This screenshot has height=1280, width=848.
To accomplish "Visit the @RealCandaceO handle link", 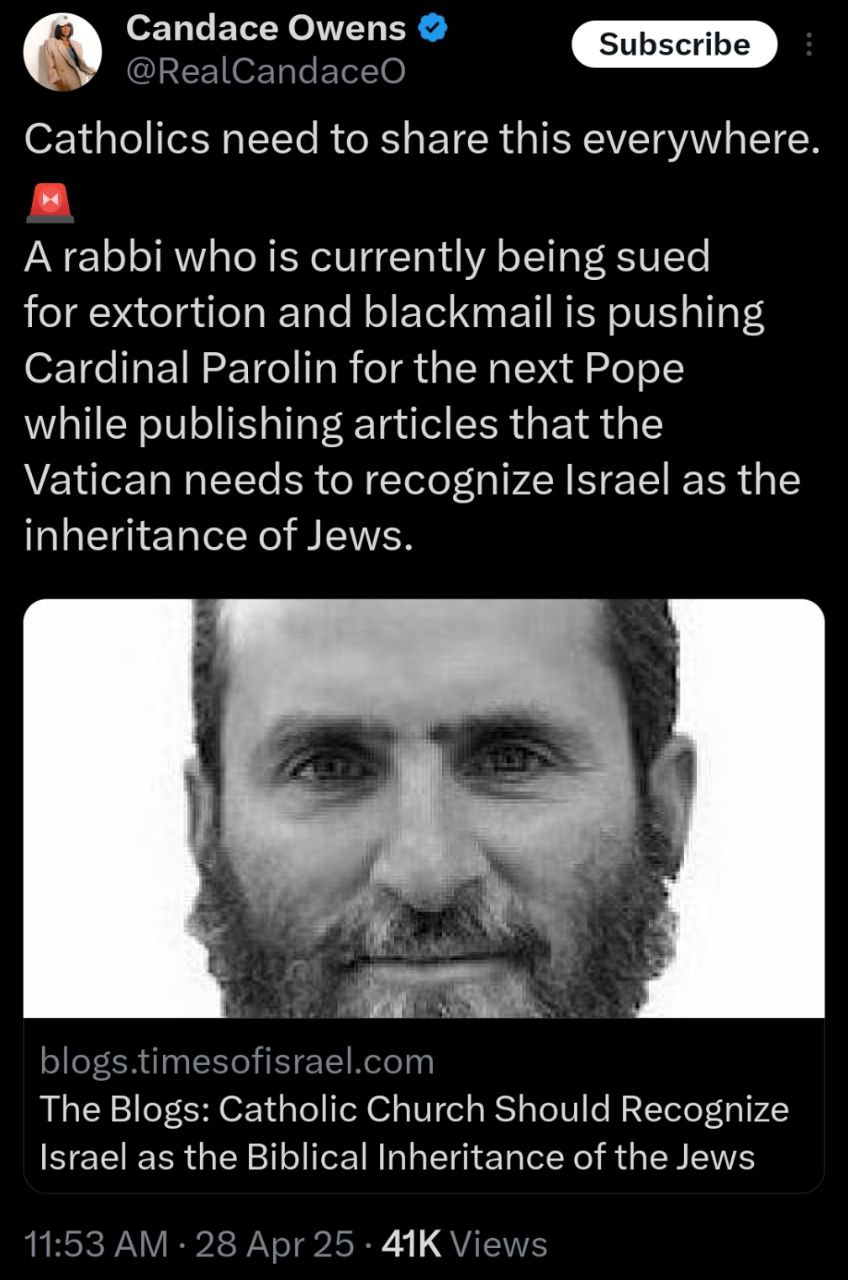I will pos(266,72).
